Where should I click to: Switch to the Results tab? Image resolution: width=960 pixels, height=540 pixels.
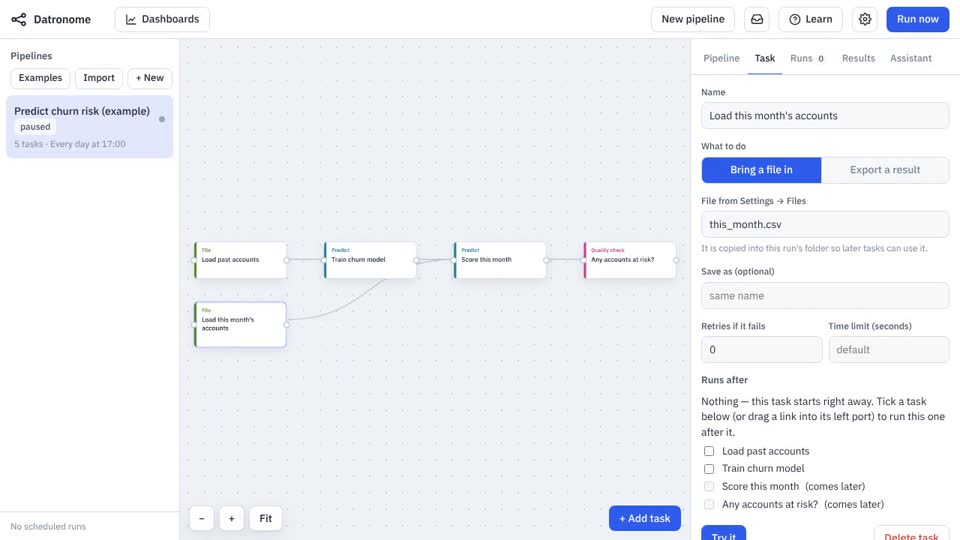click(858, 58)
